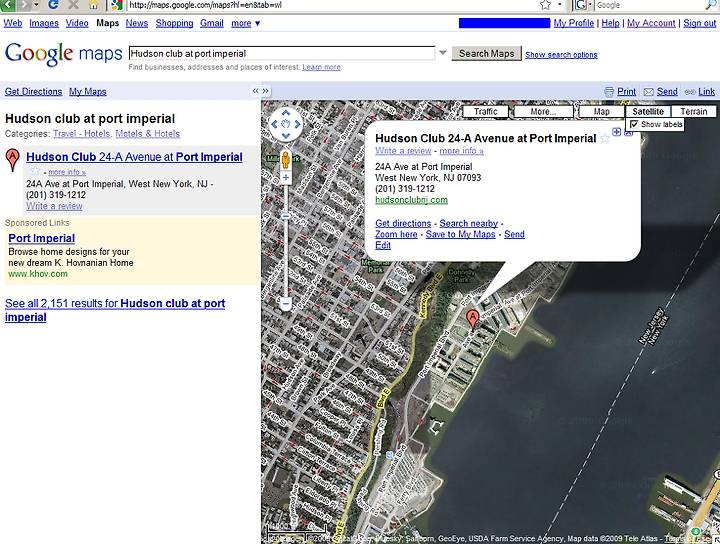This screenshot has width=720, height=544.
Task: Click the red A marker on the map
Action: [472, 319]
